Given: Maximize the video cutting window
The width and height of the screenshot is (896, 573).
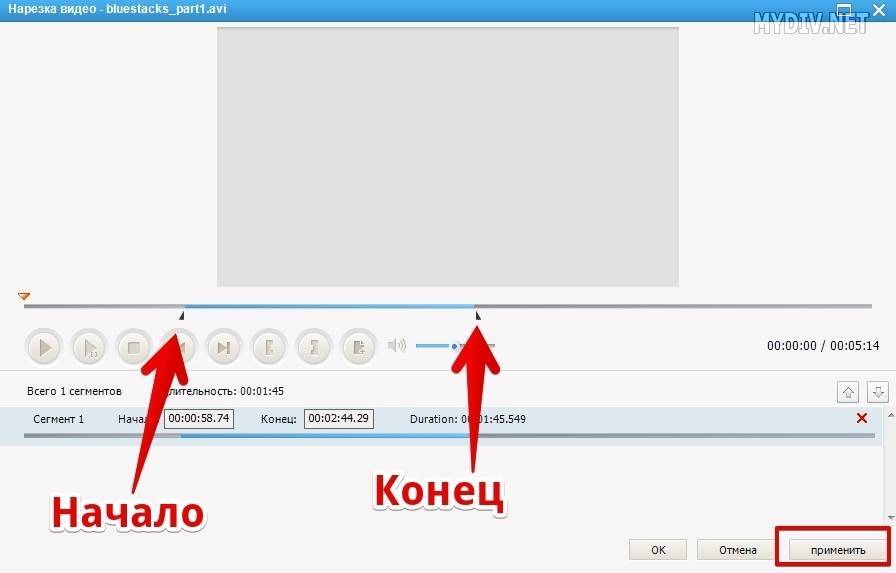Looking at the screenshot, I should pos(844,10).
